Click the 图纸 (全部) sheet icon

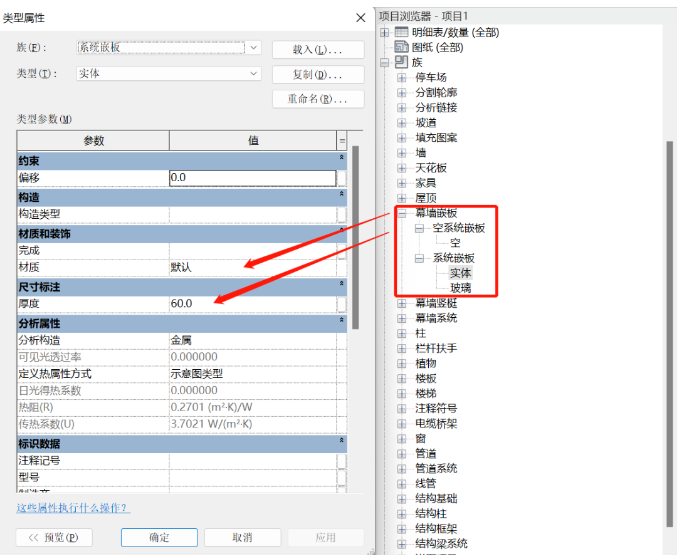pyautogui.click(x=401, y=47)
